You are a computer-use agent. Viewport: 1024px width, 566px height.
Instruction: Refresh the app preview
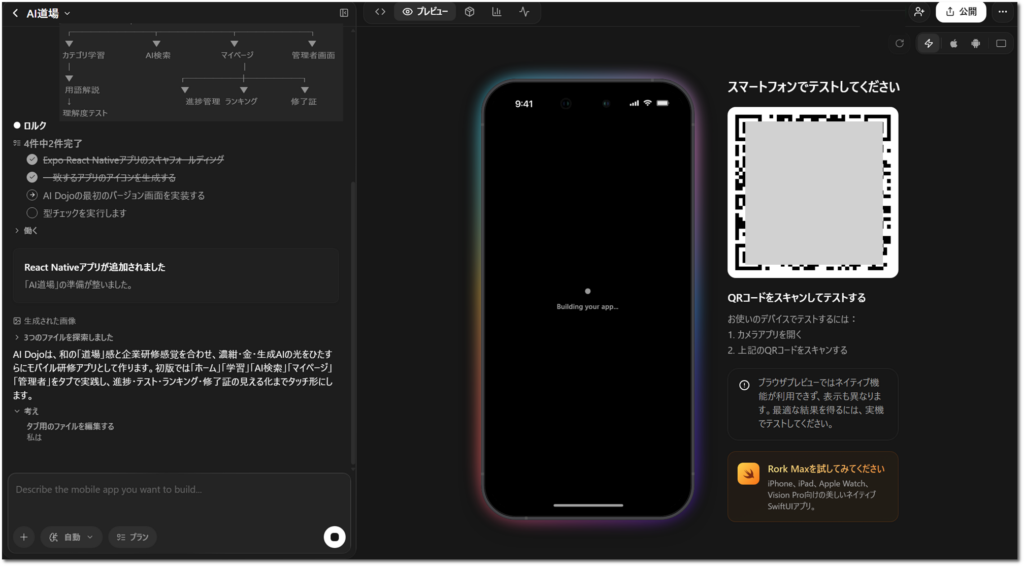click(899, 43)
